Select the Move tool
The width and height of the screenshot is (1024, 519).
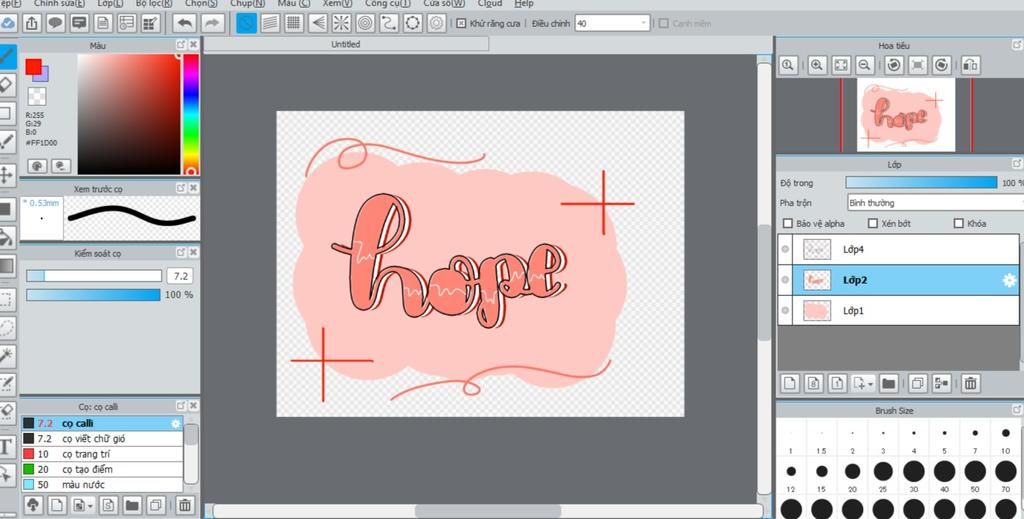tap(7, 175)
